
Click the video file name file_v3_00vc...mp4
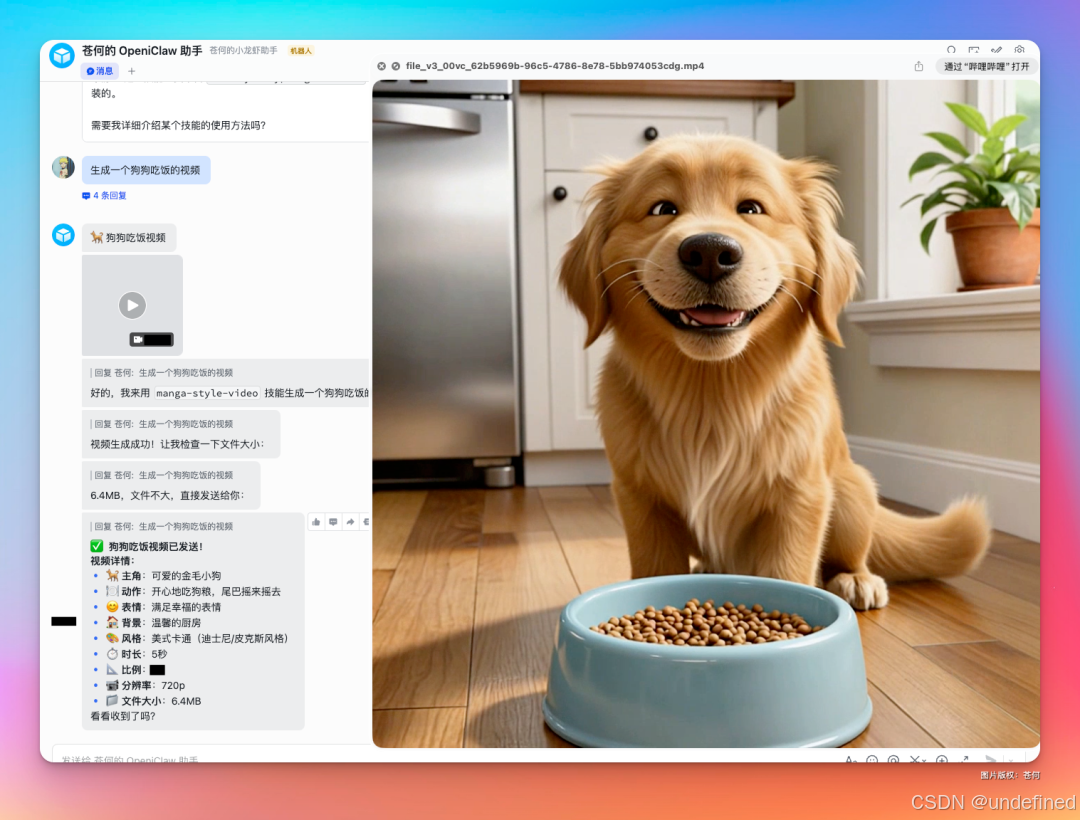(554, 66)
